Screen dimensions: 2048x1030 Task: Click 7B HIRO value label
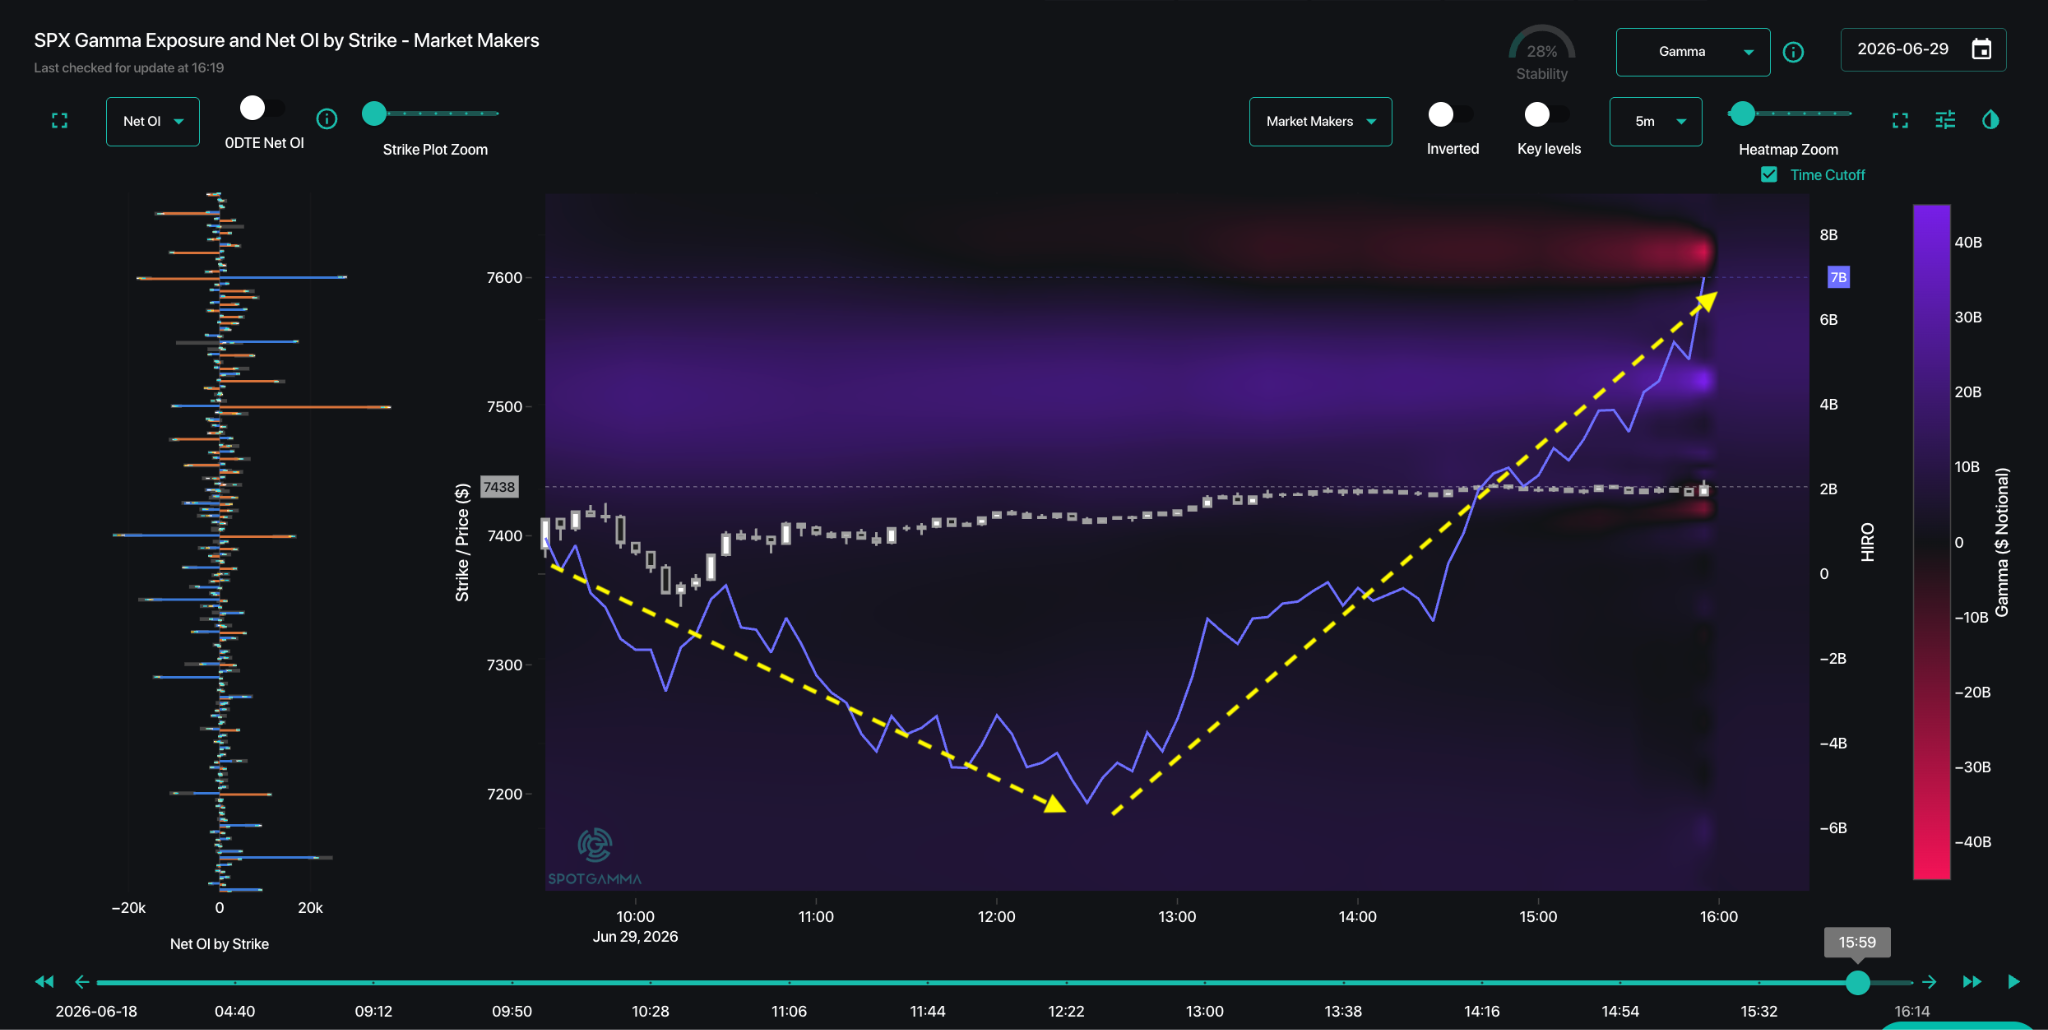(x=1838, y=277)
